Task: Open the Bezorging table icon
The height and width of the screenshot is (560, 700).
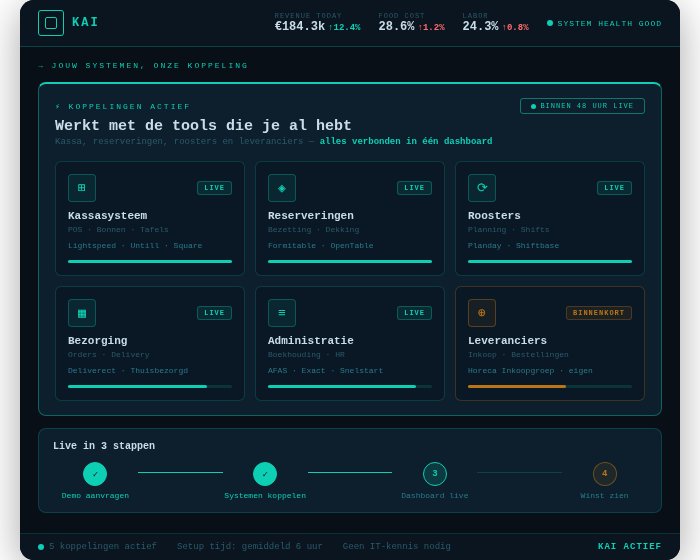Action: (82, 313)
